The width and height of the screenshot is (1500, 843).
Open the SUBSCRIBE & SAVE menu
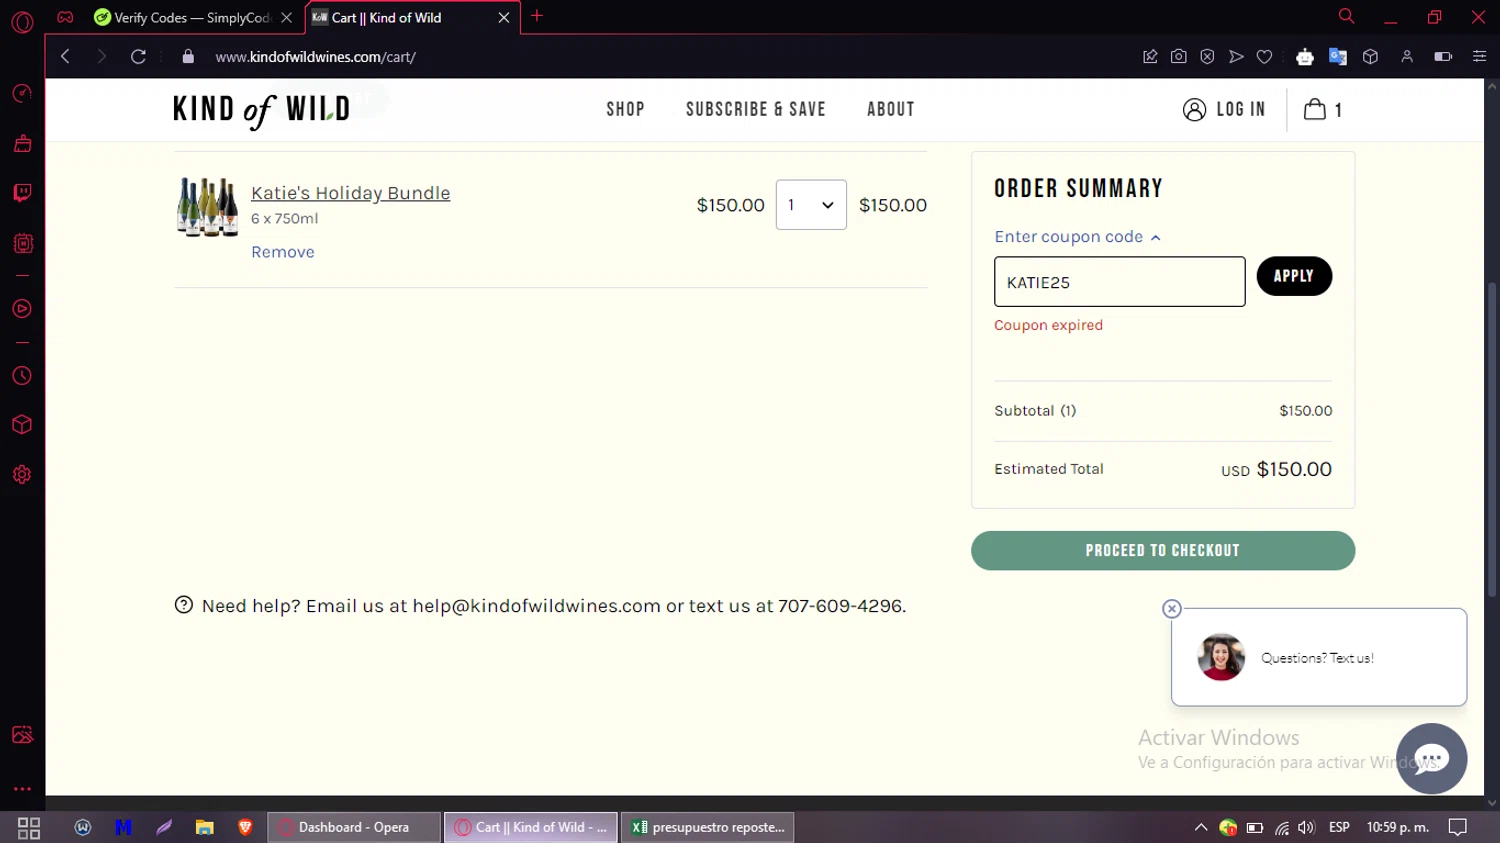756,109
